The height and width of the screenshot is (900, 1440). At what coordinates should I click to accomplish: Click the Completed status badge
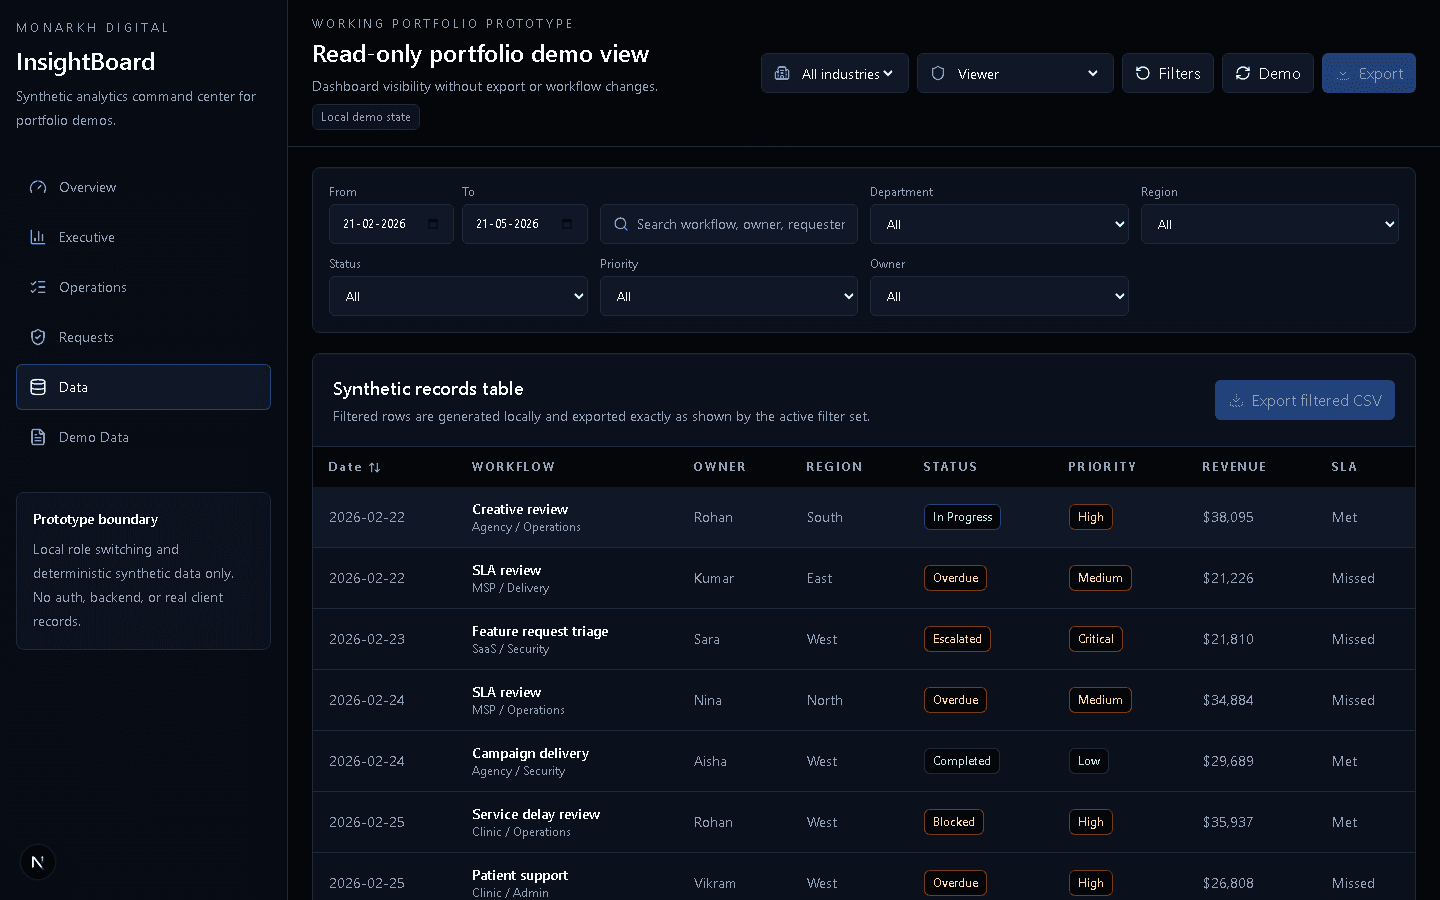[x=962, y=761]
